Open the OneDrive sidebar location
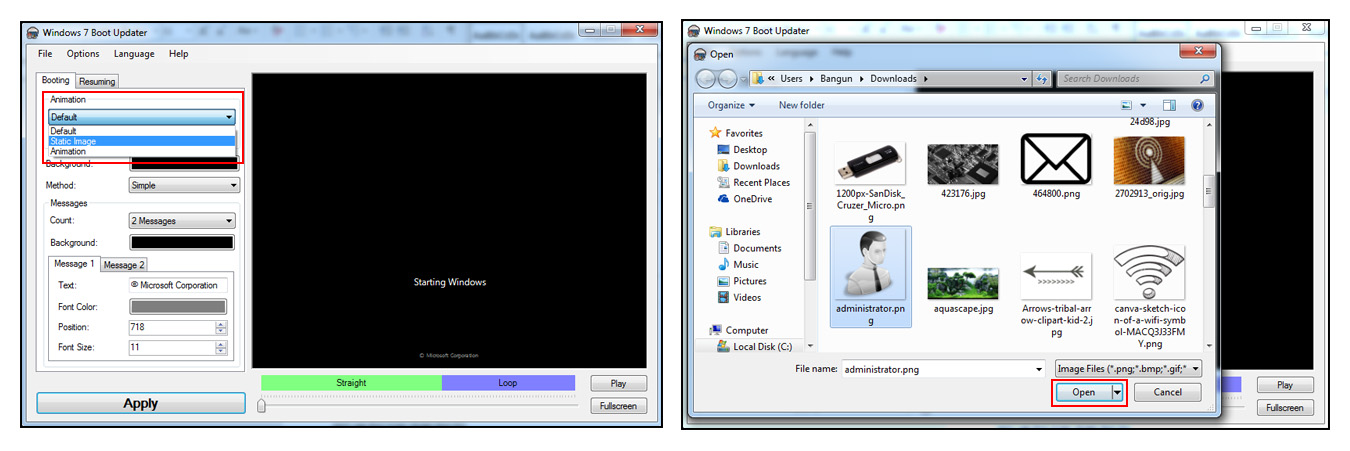 [752, 199]
